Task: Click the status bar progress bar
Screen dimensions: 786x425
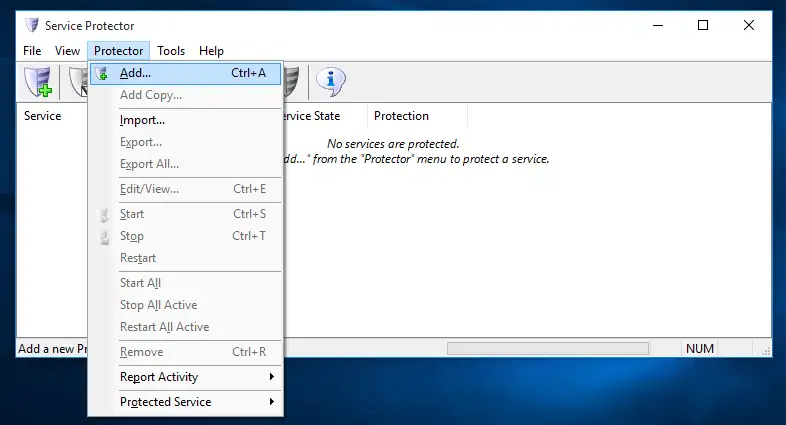Action: point(548,349)
